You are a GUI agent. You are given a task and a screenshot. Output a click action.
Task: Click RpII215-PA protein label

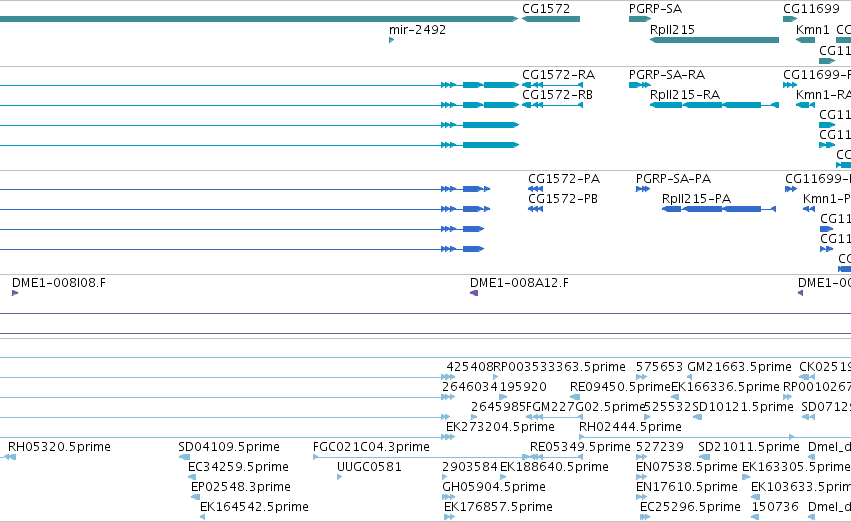pyautogui.click(x=696, y=199)
